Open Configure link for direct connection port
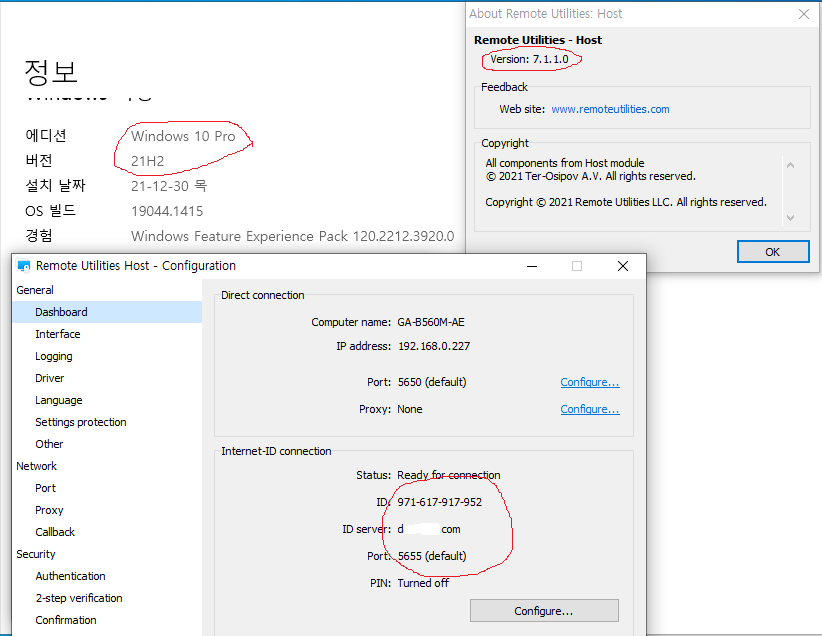Image resolution: width=822 pixels, height=636 pixels. [x=589, y=382]
